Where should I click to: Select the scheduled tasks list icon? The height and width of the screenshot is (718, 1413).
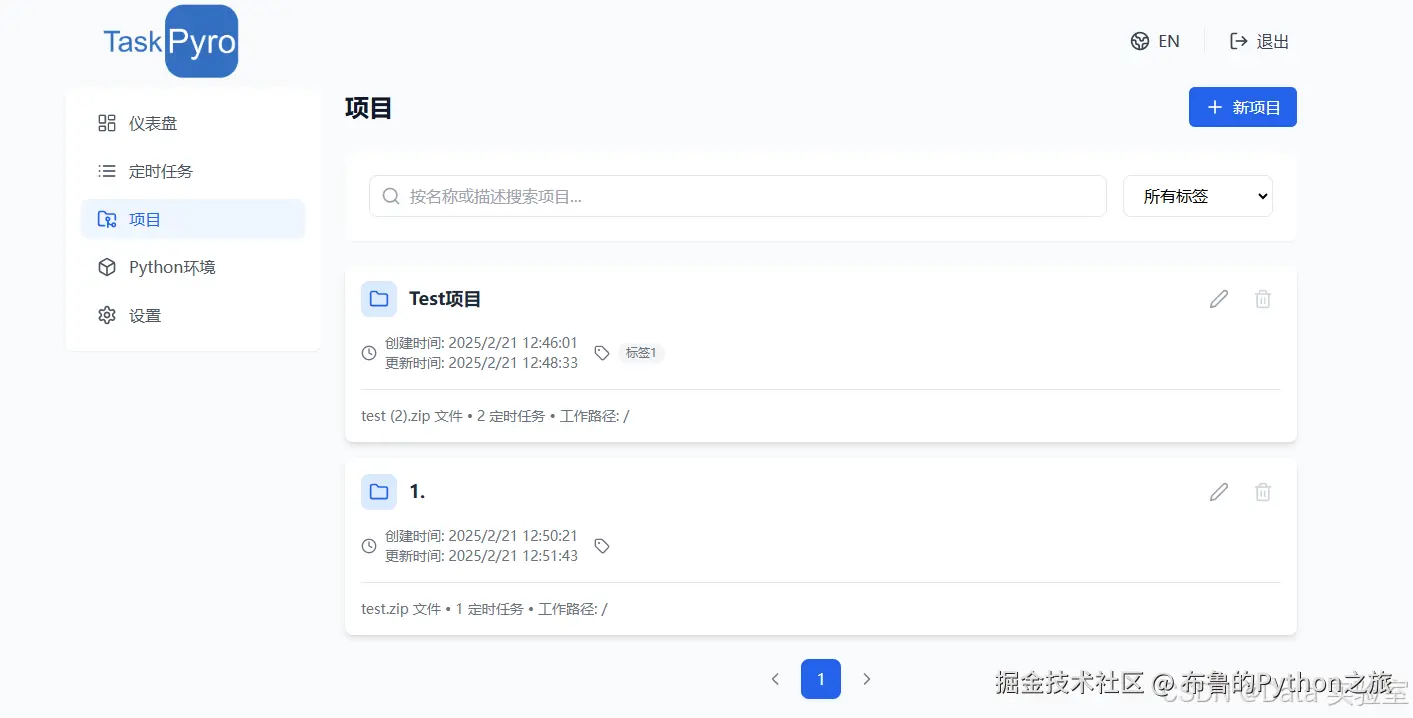point(106,170)
